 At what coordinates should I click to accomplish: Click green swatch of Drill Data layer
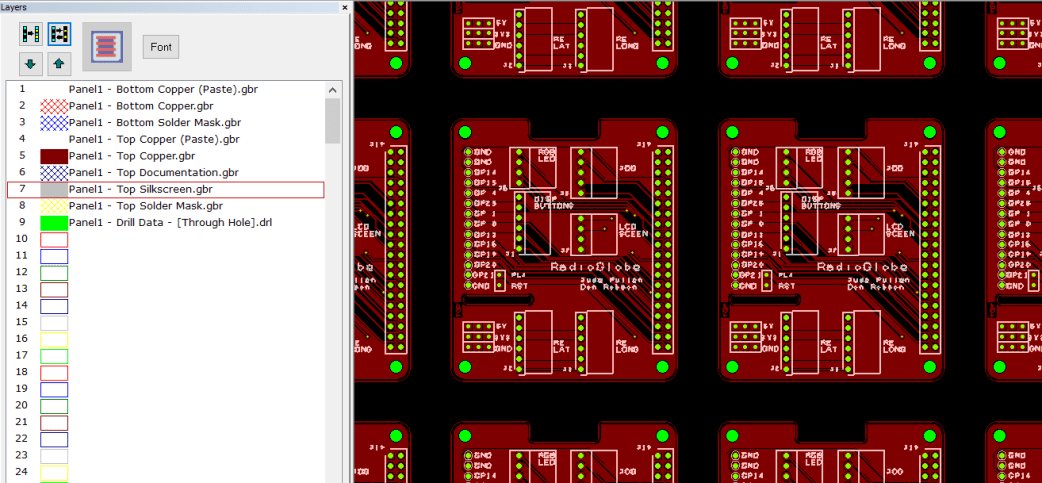[54, 223]
